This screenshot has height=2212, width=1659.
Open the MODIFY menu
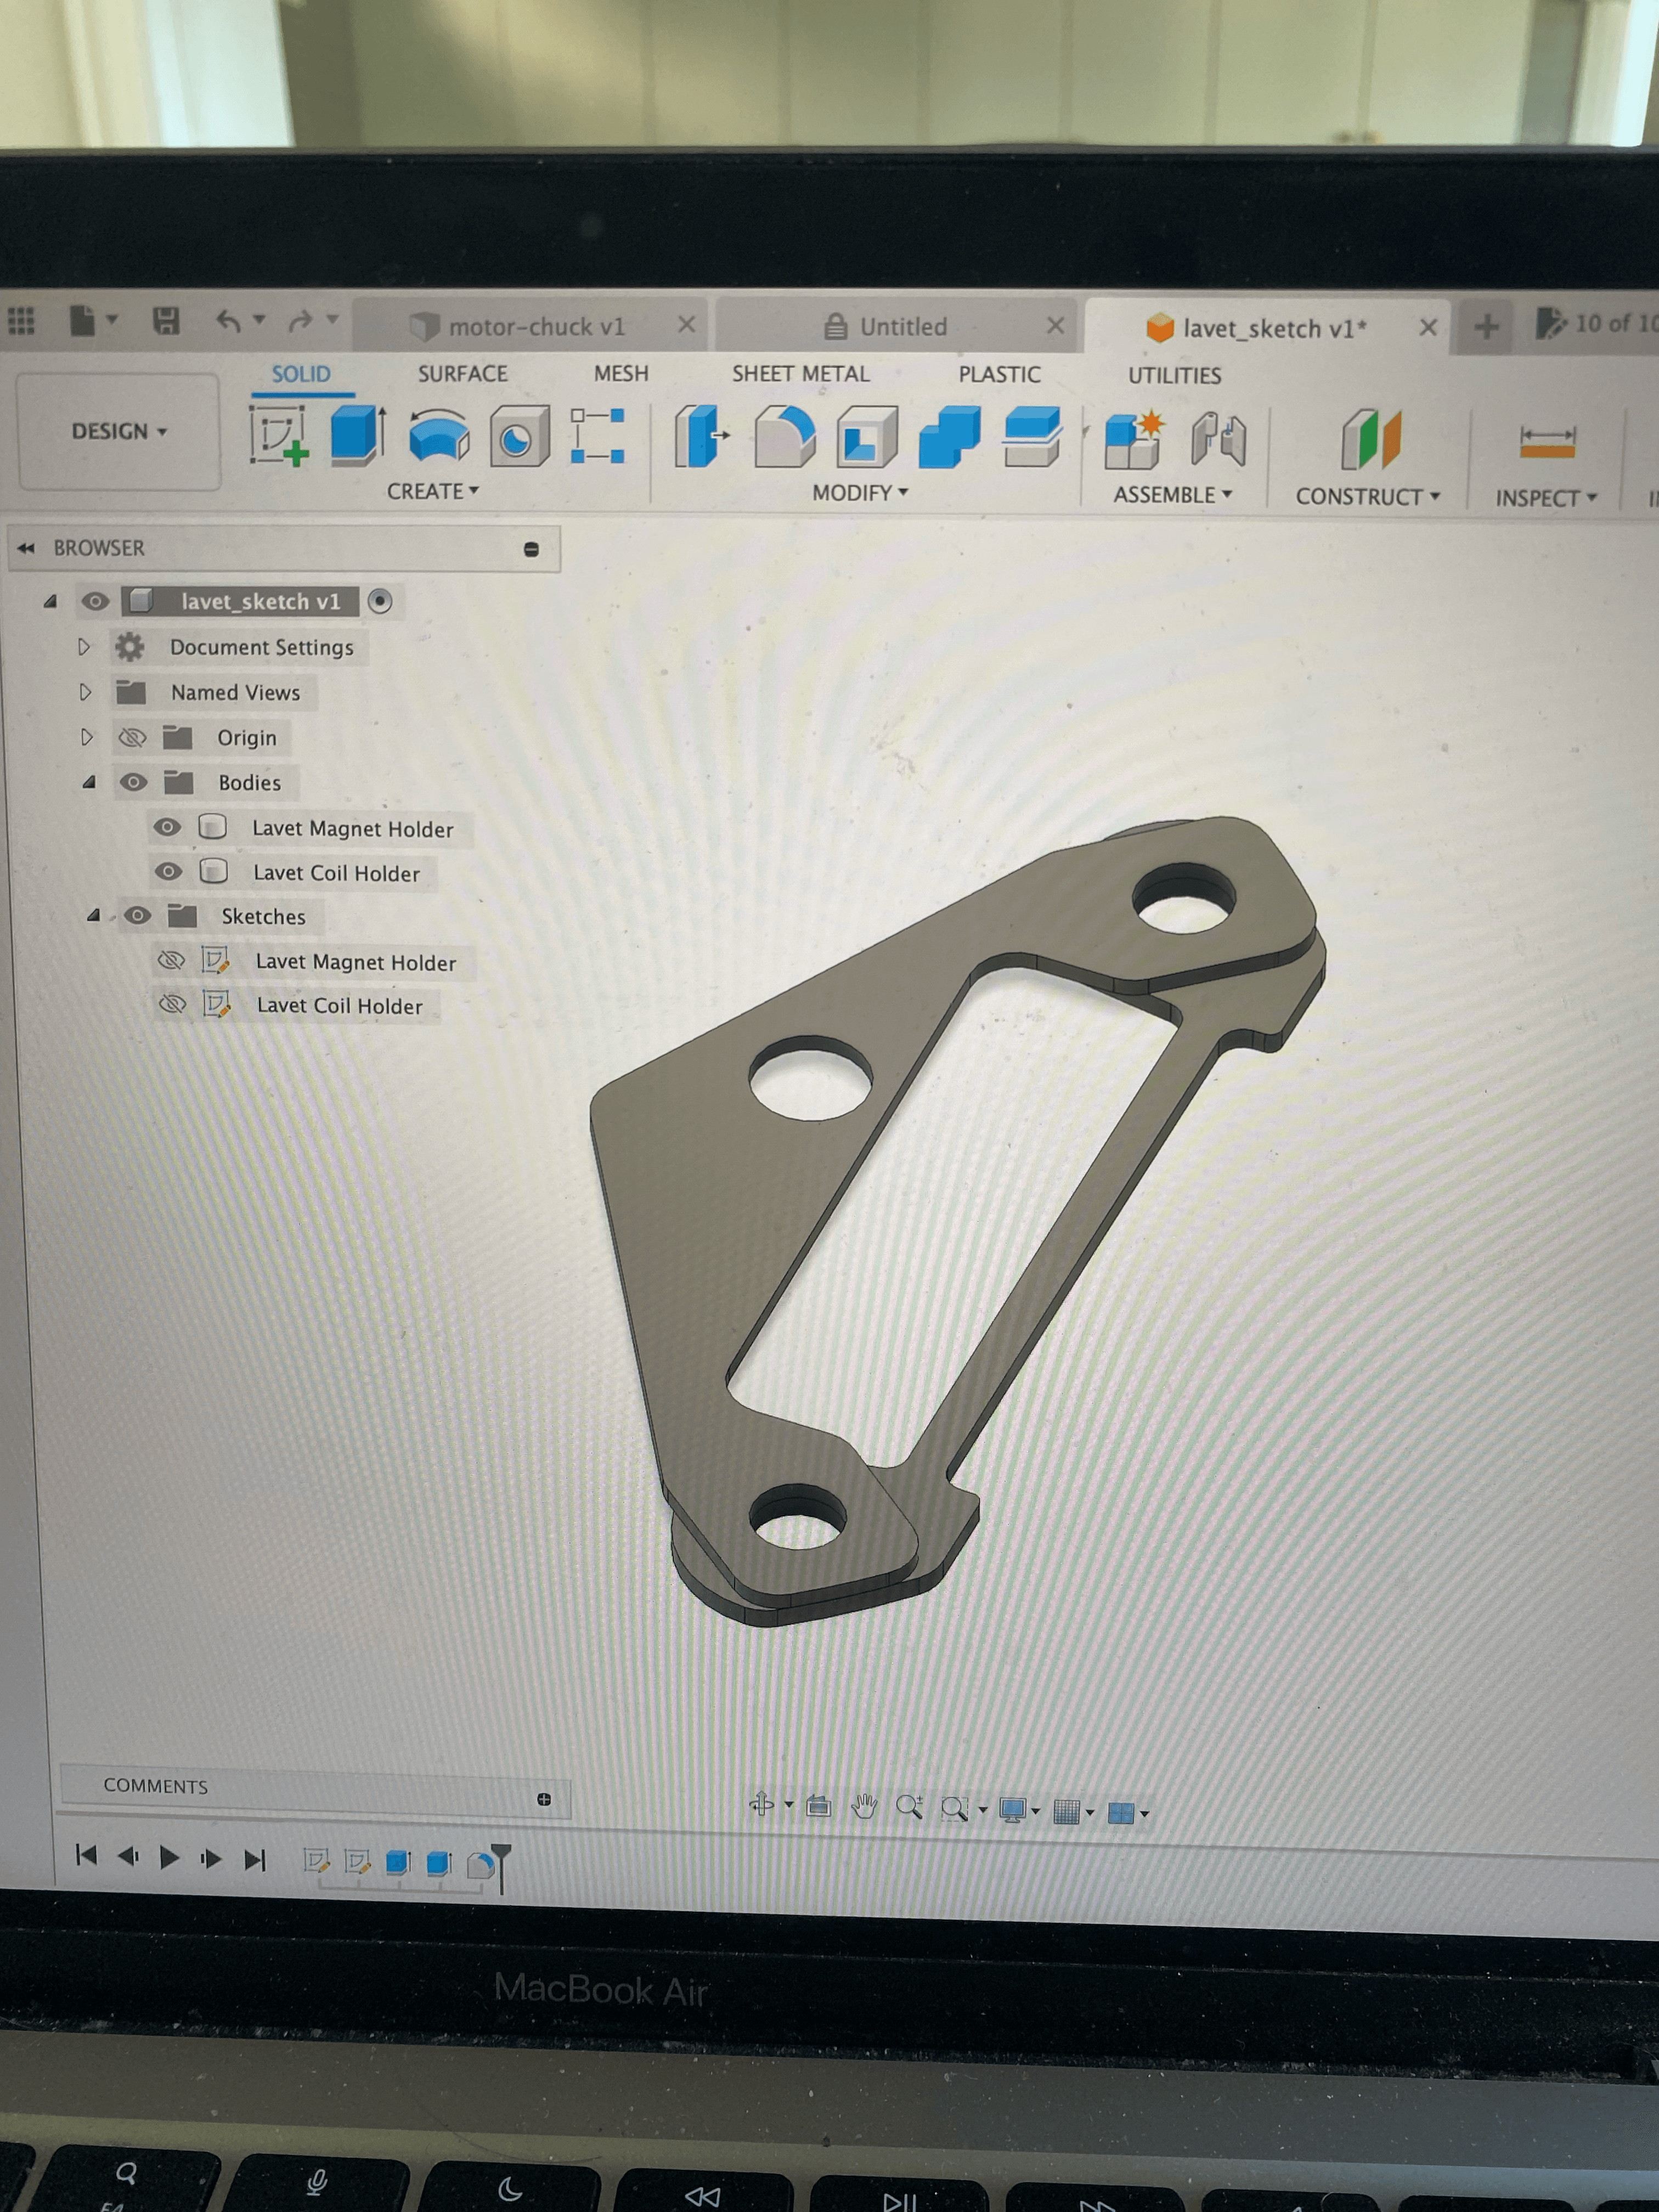(859, 493)
